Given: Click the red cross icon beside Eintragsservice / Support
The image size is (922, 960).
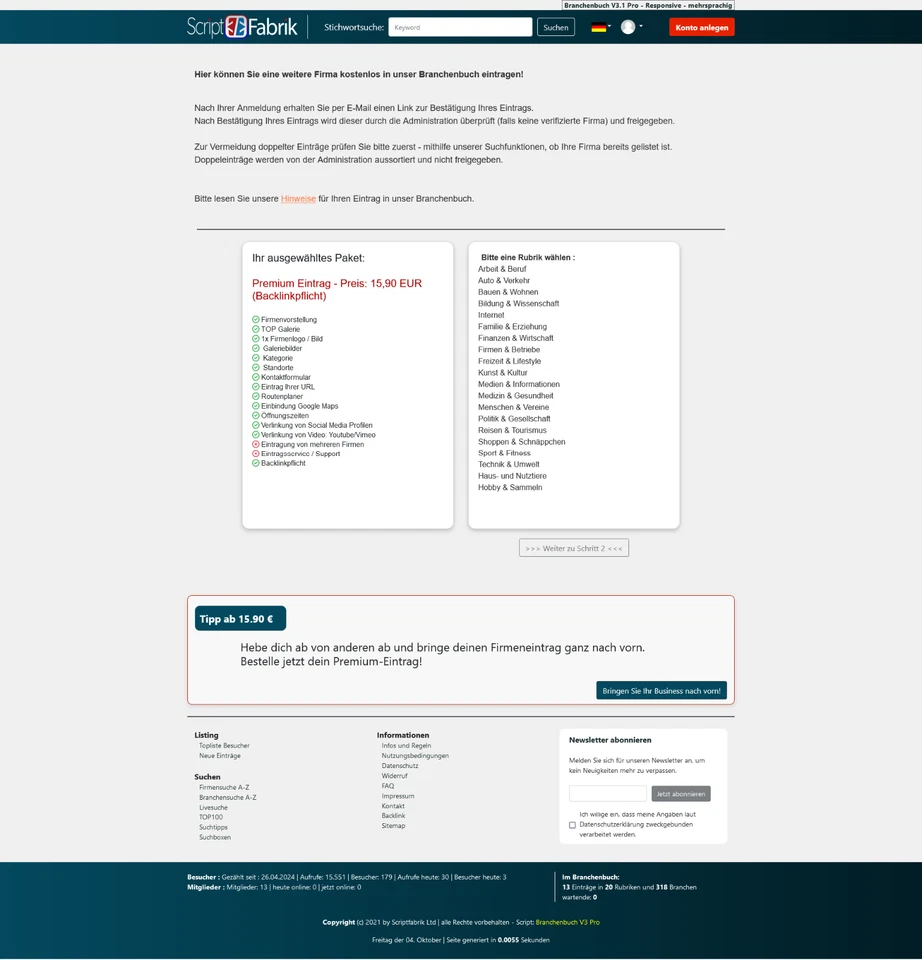Looking at the screenshot, I should 255,453.
